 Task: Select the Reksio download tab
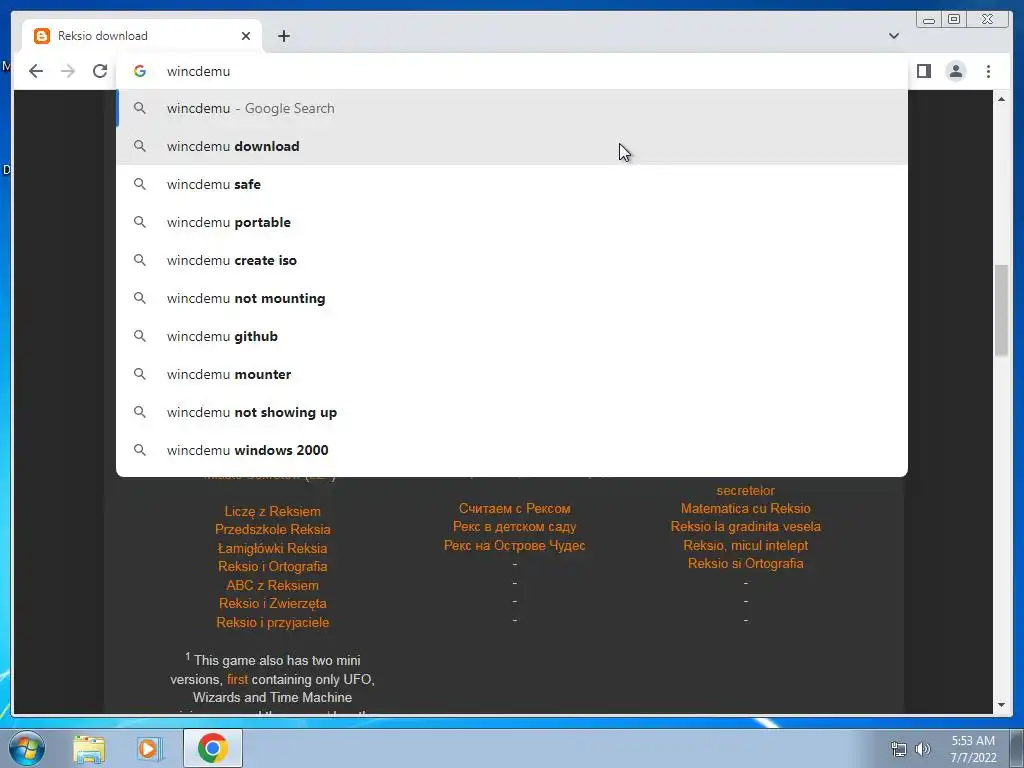click(142, 36)
